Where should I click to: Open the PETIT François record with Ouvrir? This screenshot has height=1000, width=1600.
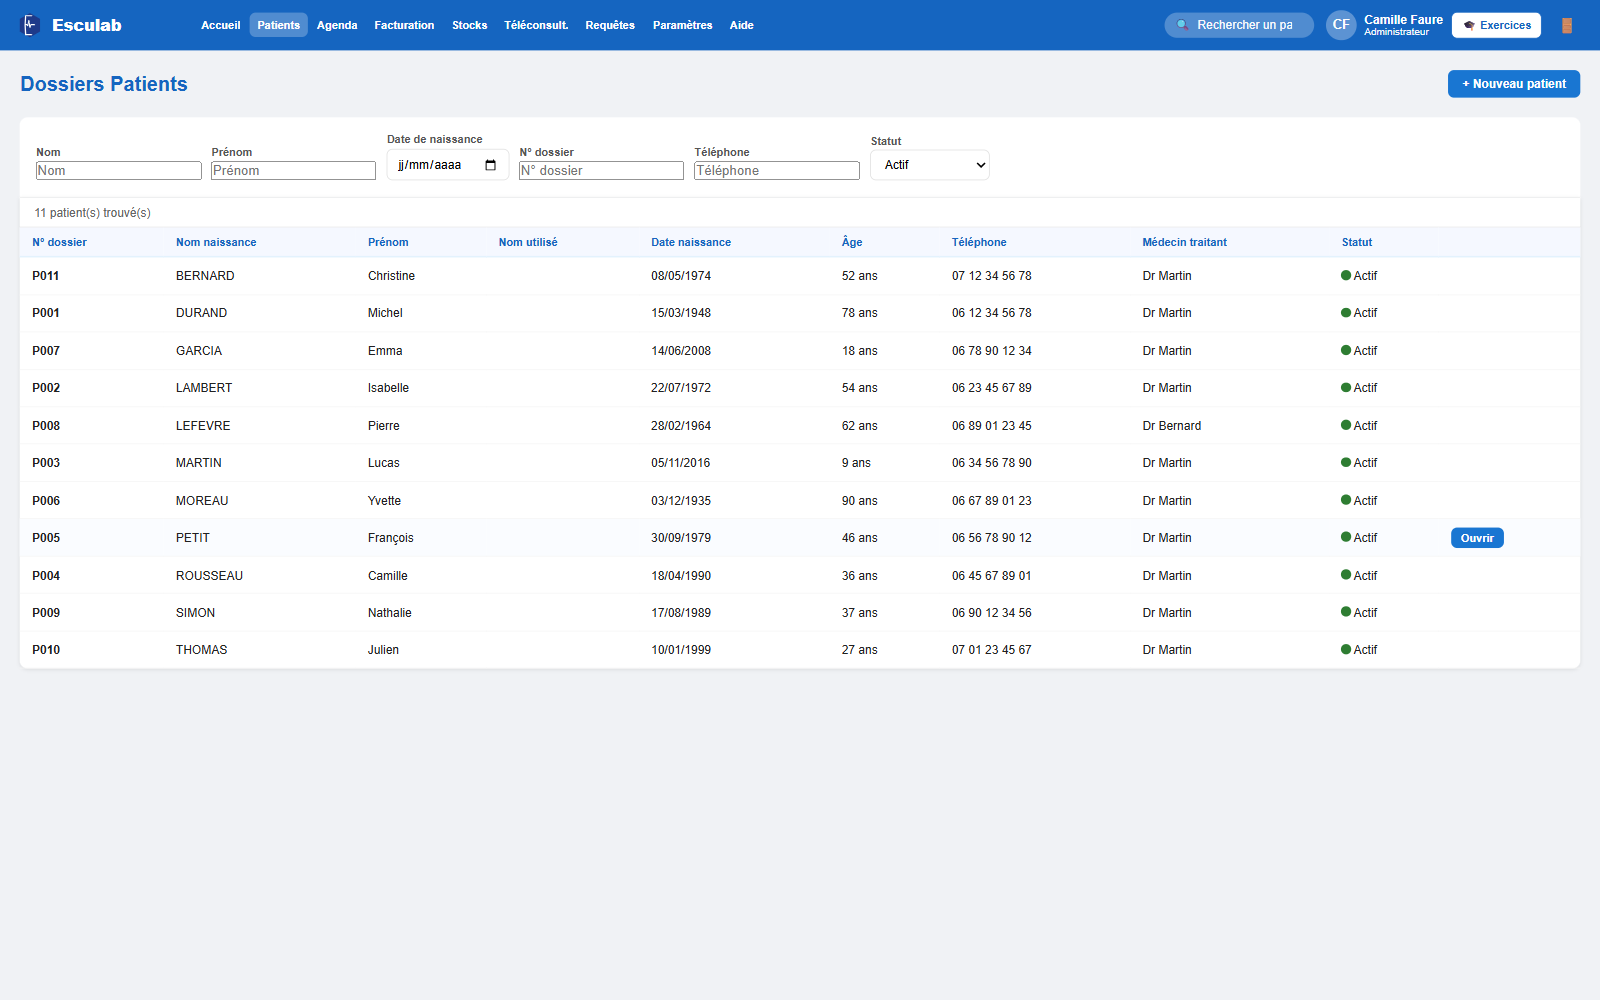1477,538
